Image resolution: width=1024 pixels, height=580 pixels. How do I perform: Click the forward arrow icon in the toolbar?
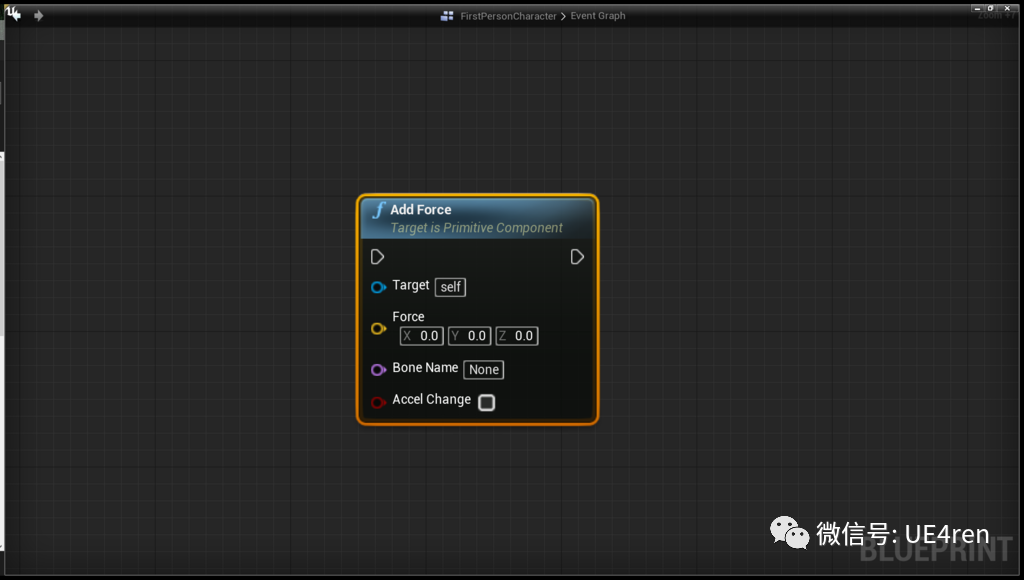[38, 15]
